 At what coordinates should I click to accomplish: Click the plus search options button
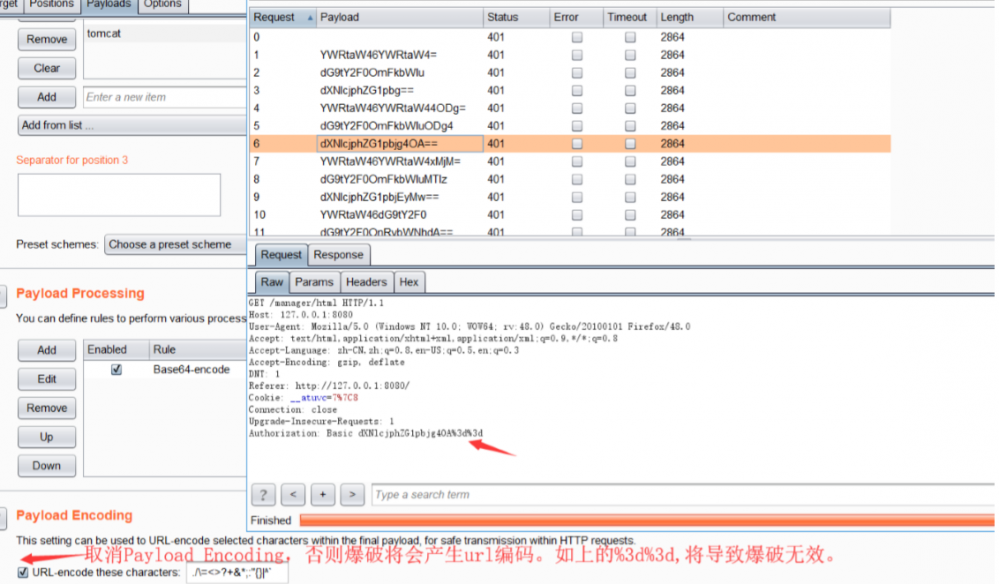(x=322, y=494)
